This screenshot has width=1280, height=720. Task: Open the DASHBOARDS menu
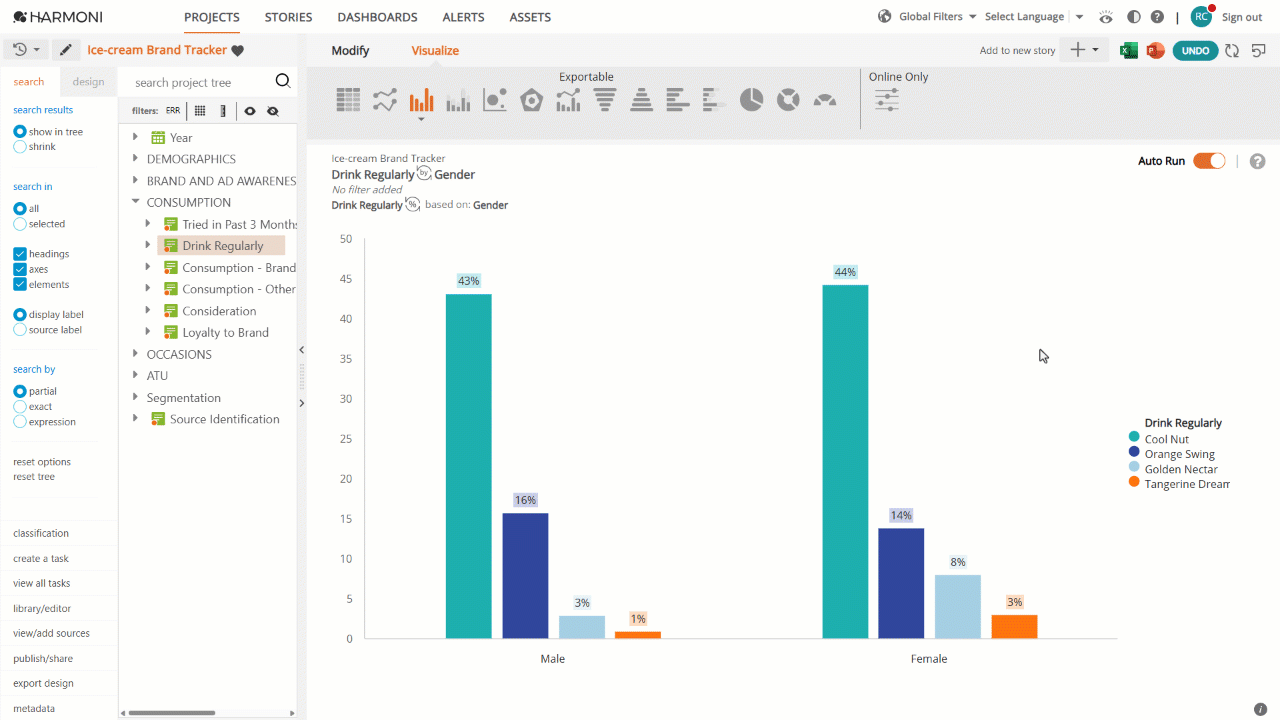point(377,17)
